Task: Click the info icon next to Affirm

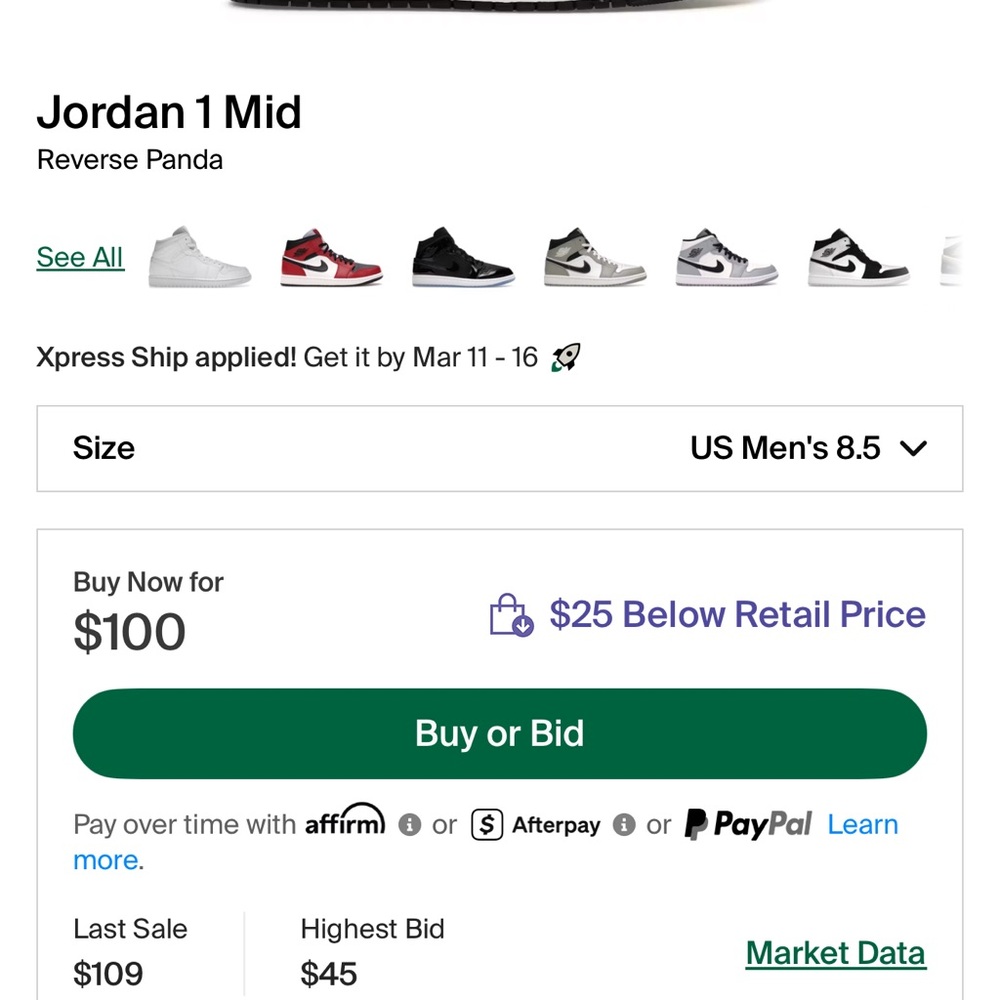Action: click(410, 825)
